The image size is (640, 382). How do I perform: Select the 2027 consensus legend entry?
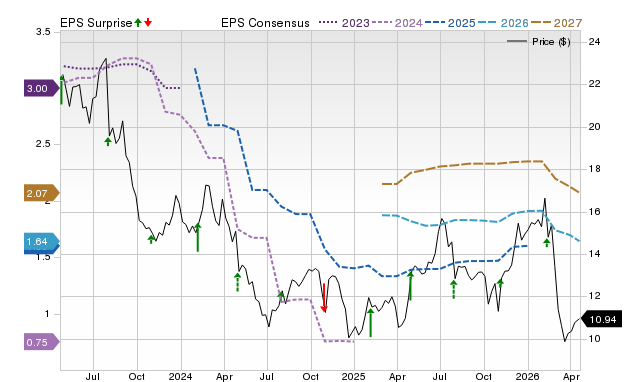[556, 23]
